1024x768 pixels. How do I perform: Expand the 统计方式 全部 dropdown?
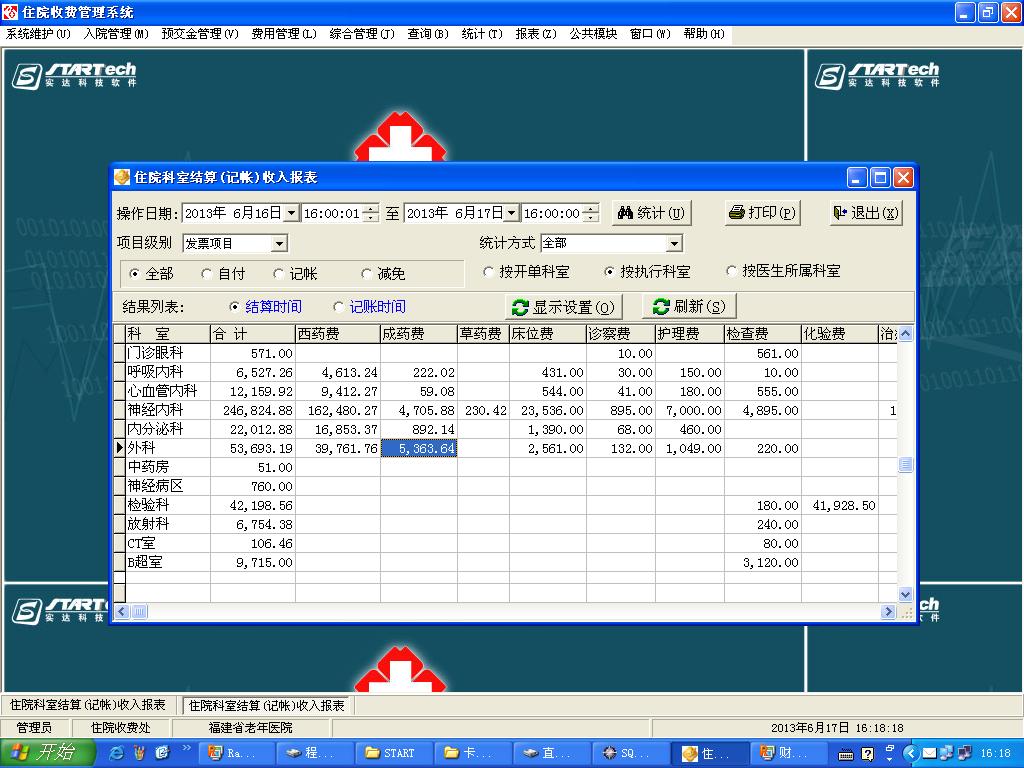[x=674, y=244]
